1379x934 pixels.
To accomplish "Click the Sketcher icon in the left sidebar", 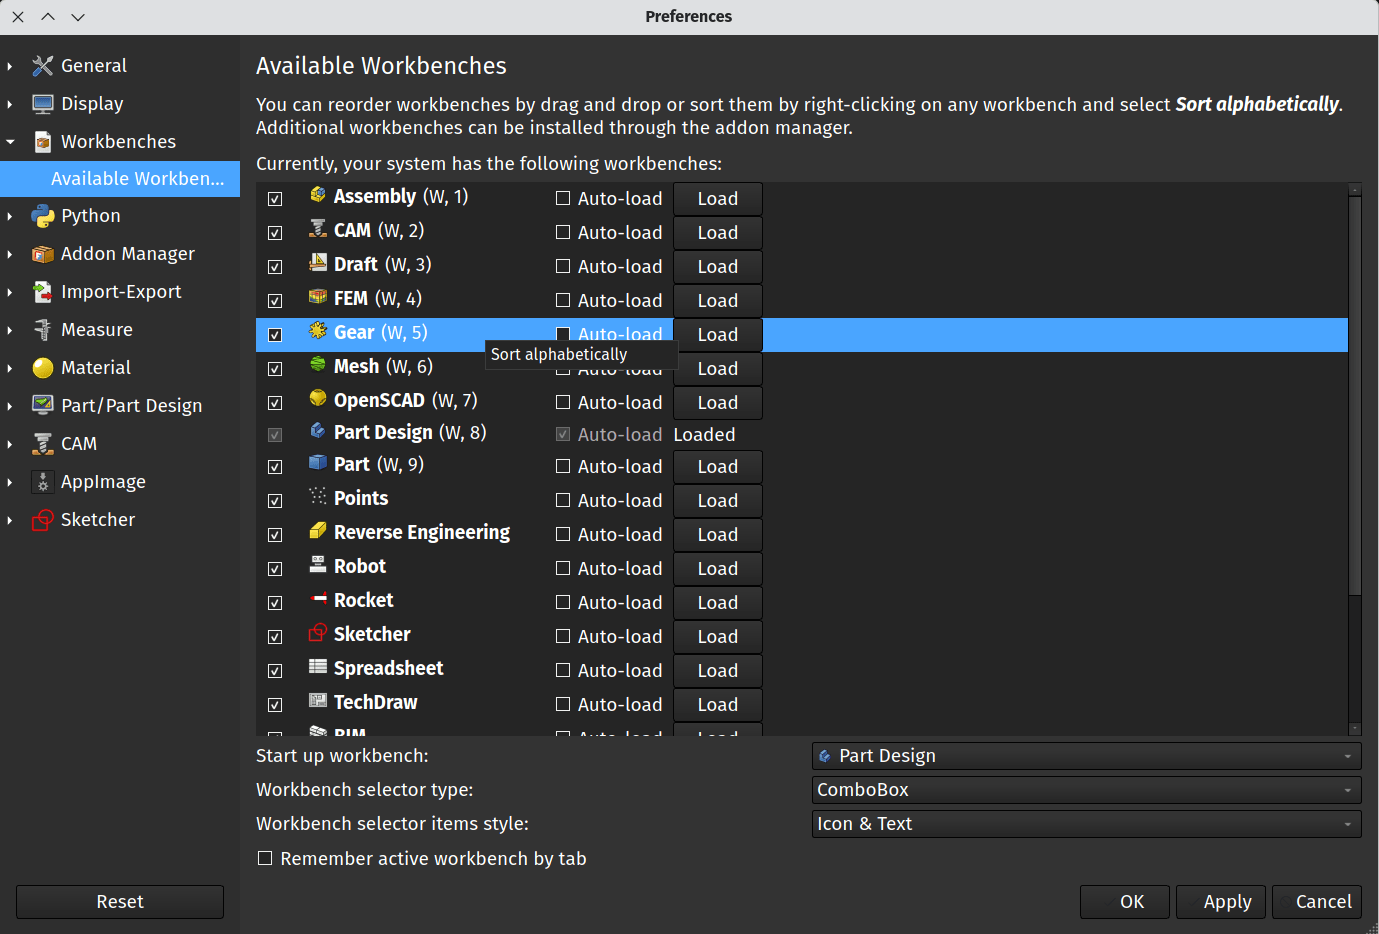I will click(x=43, y=519).
